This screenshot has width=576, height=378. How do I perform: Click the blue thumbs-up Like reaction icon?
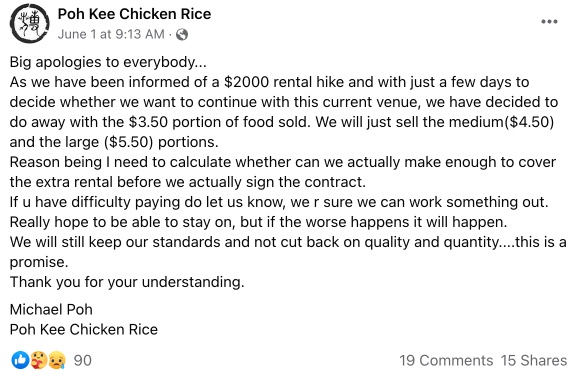20,360
